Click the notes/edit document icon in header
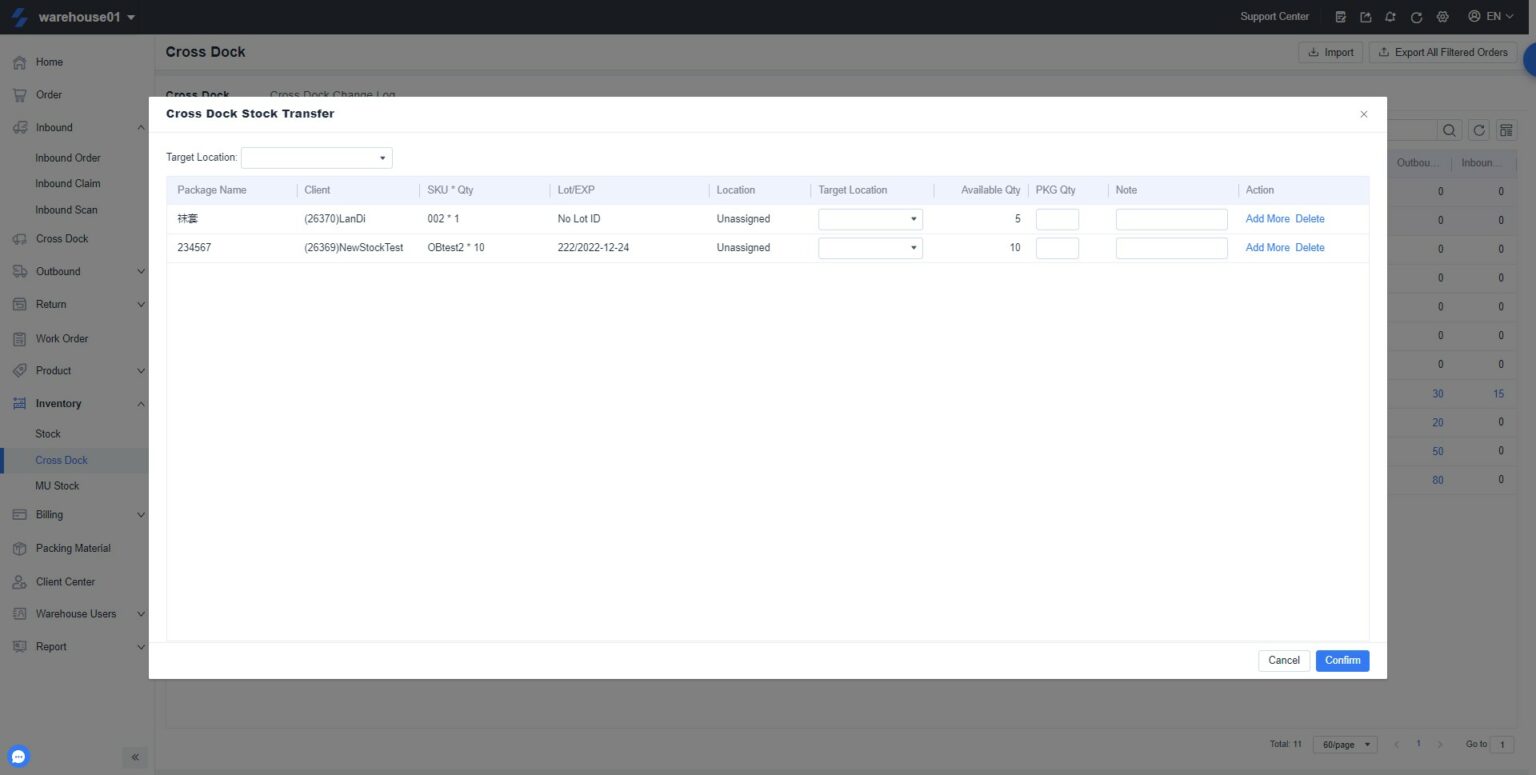The width and height of the screenshot is (1536, 775). [1340, 17]
